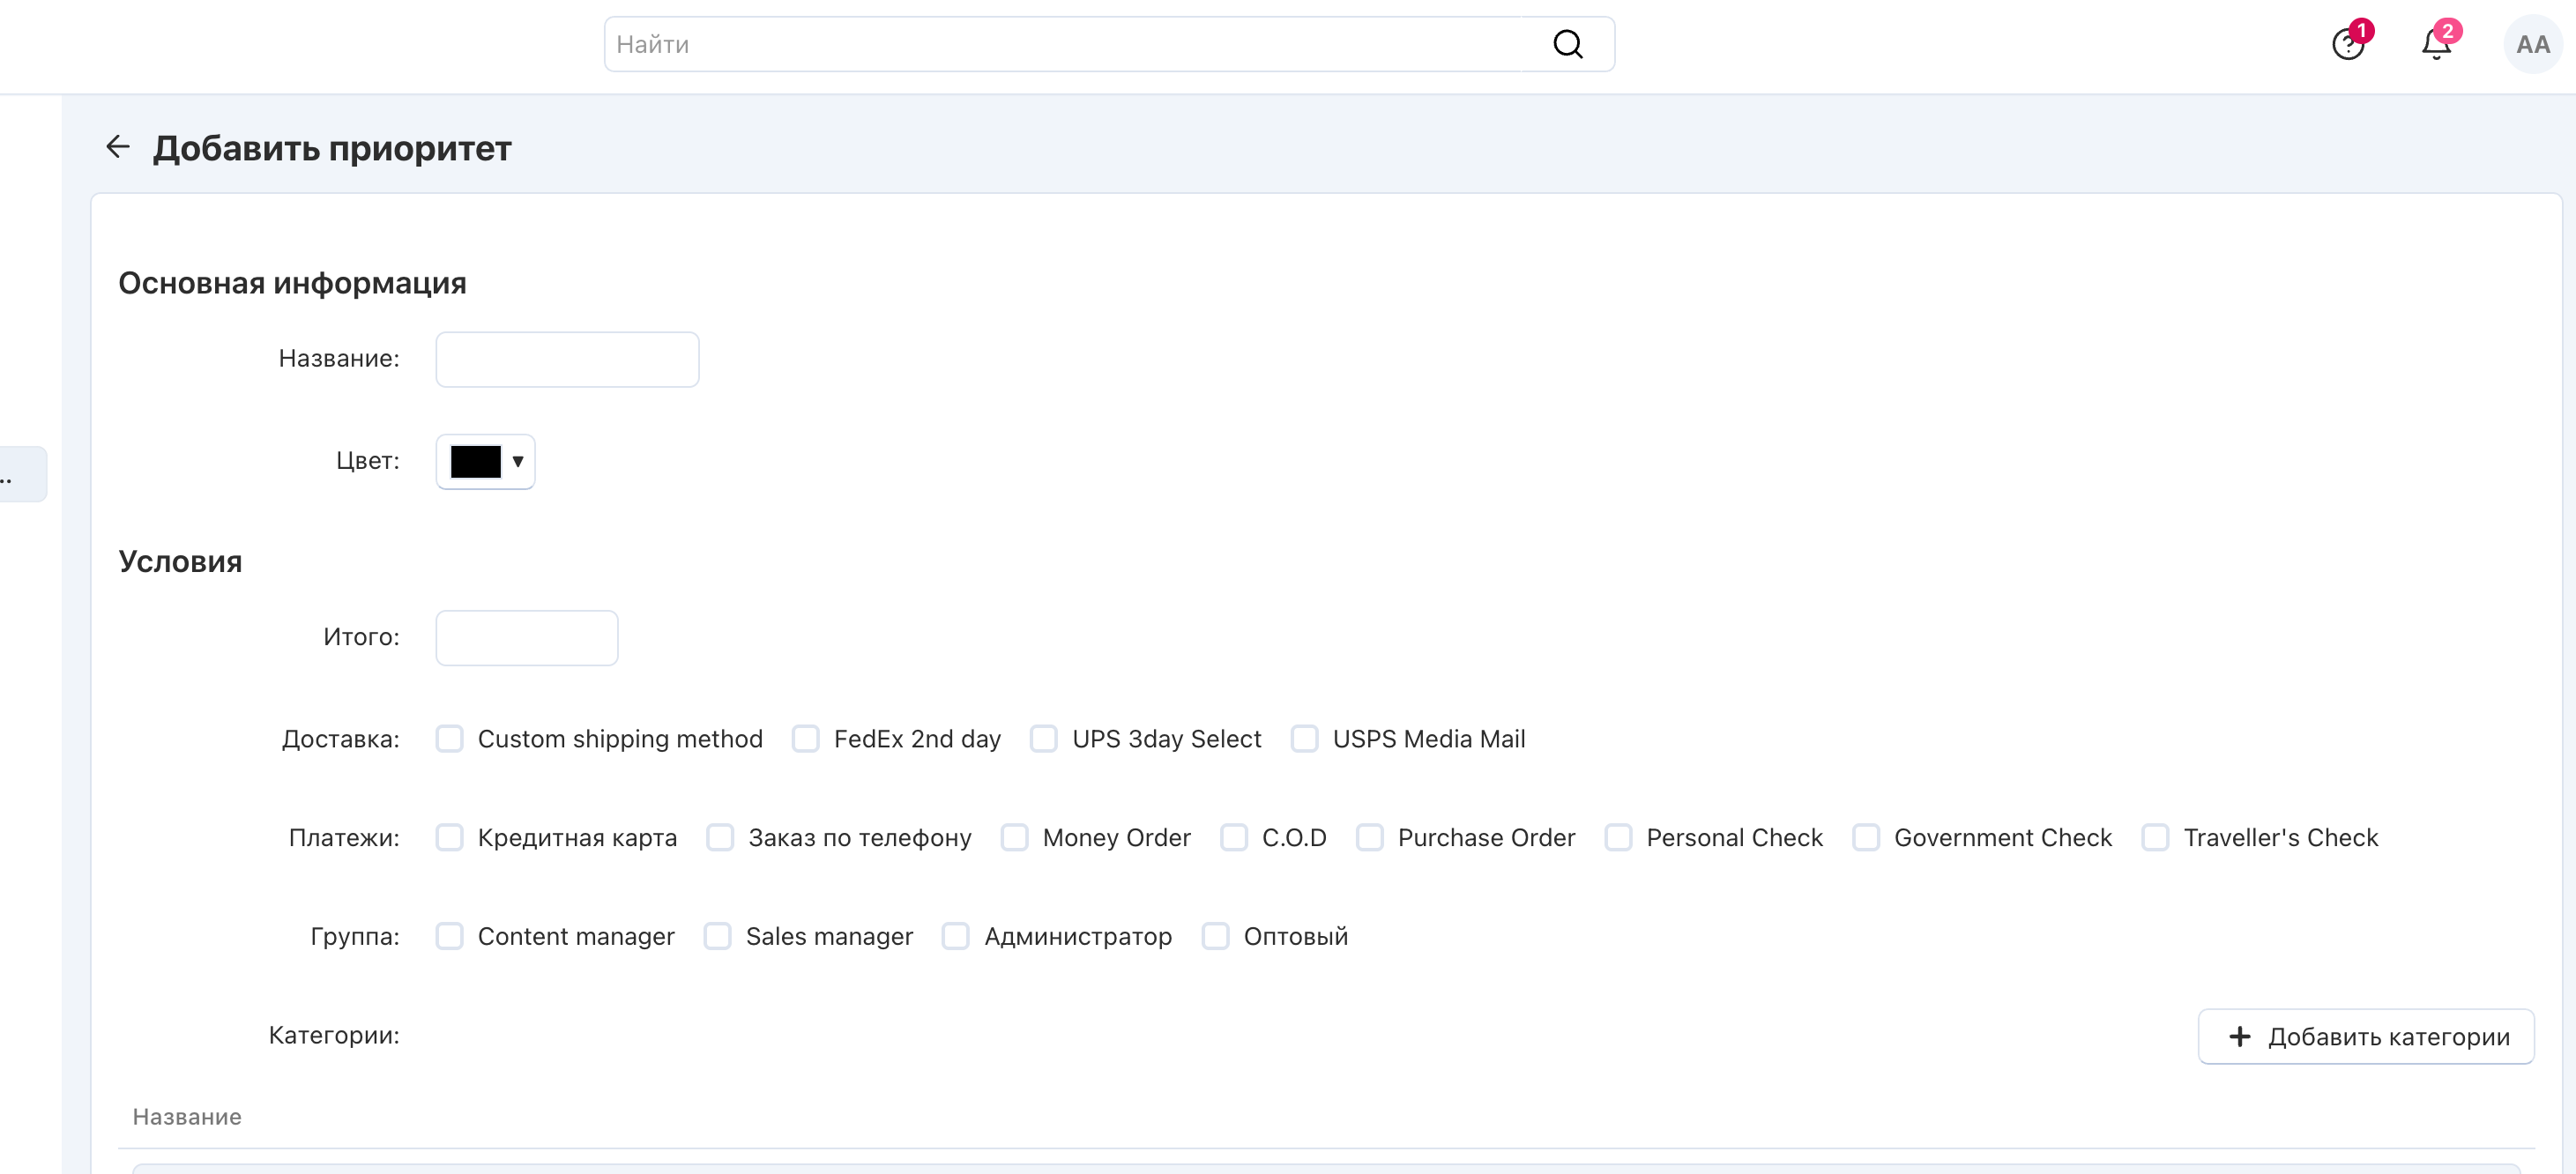Viewport: 2576px width, 1174px height.
Task: Check FedEx 2nd day
Action: (806, 738)
